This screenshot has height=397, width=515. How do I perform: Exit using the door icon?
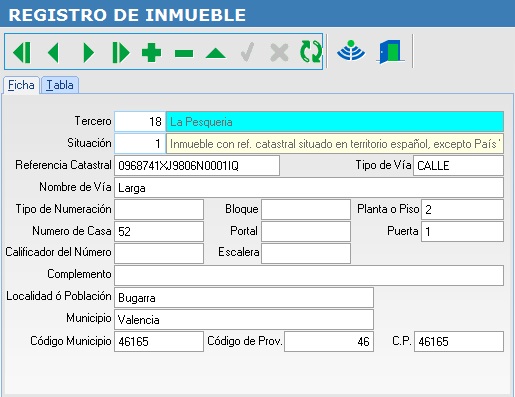pos(390,51)
